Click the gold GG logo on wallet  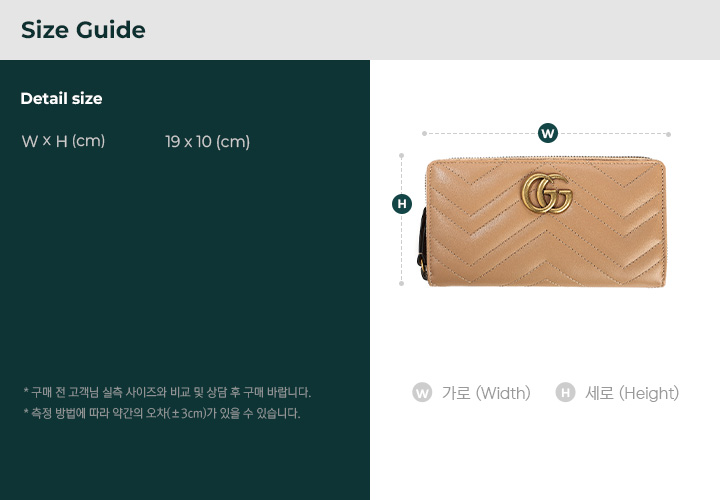click(x=547, y=193)
